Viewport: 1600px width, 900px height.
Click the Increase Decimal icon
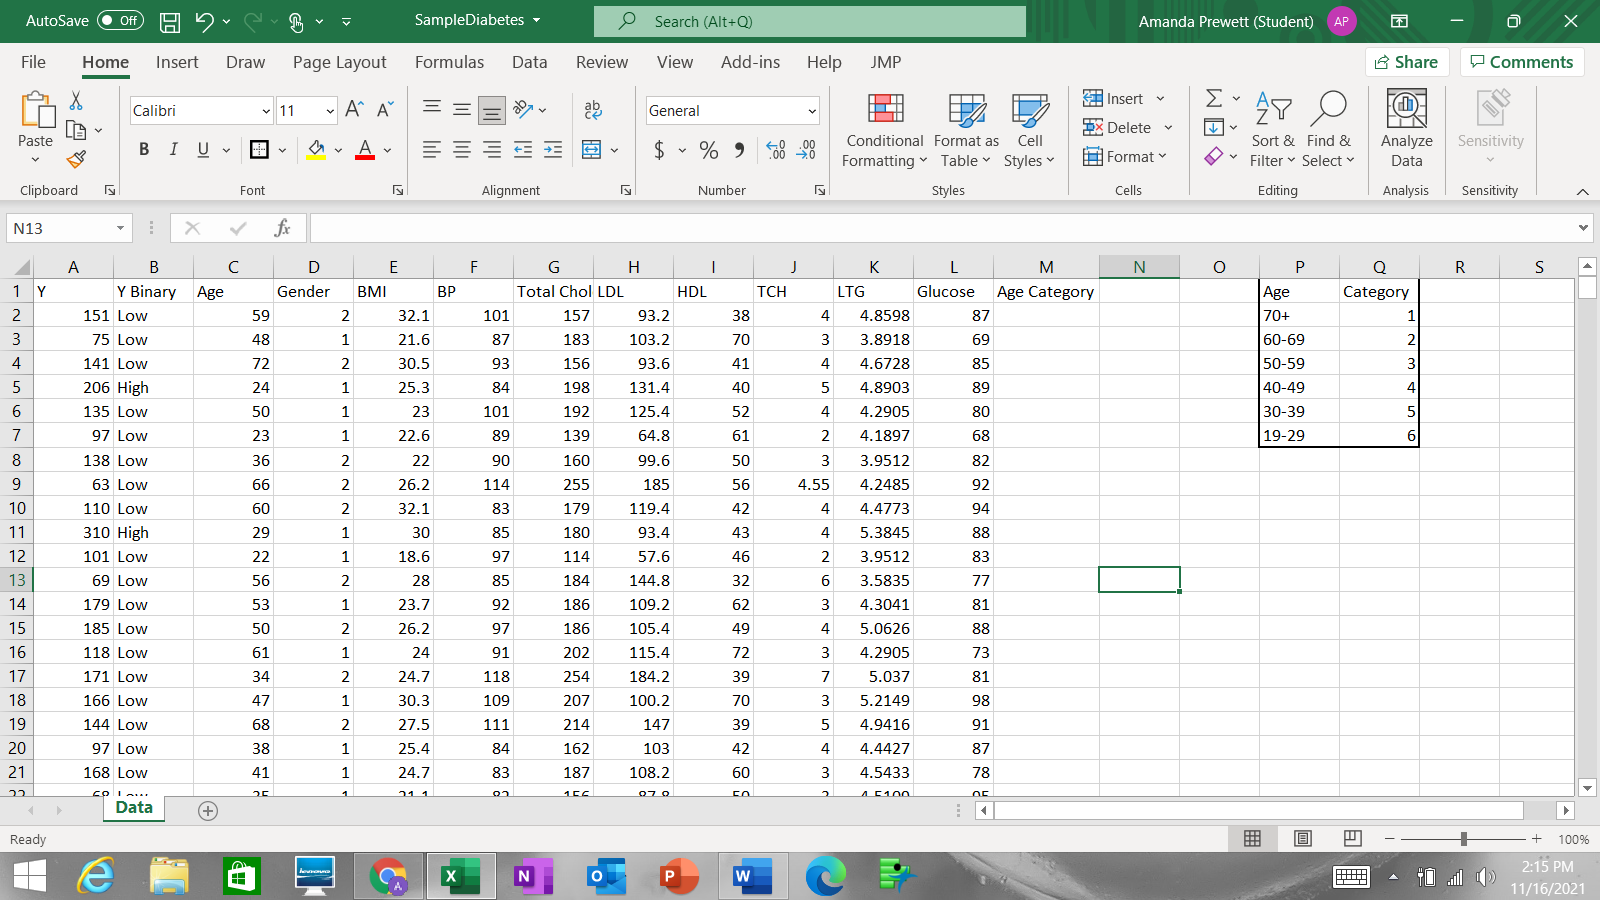(776, 150)
